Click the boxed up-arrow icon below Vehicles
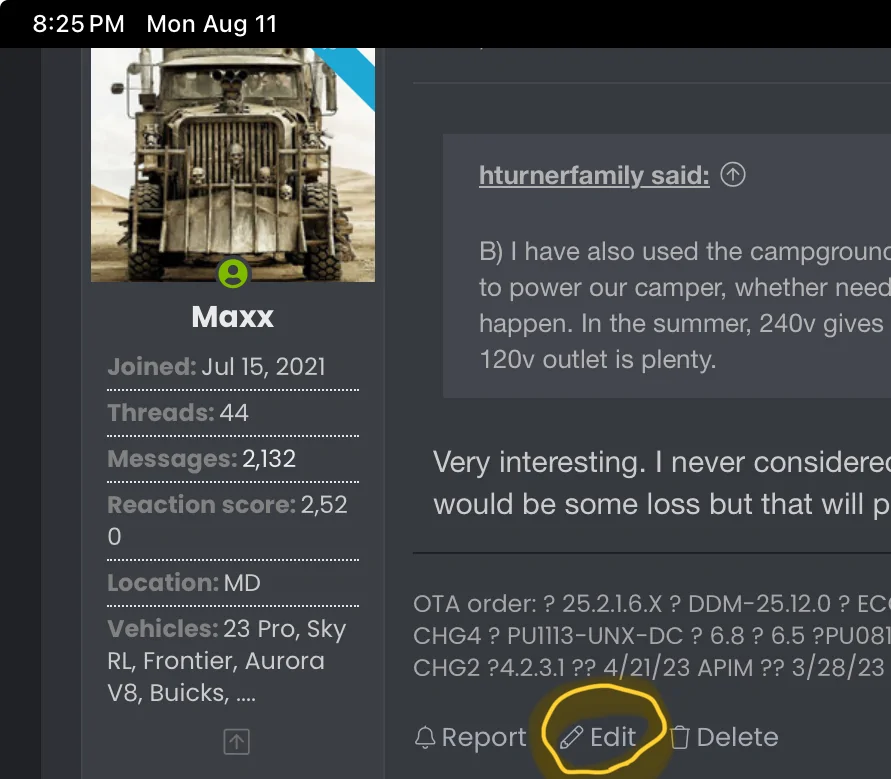 pos(236,741)
